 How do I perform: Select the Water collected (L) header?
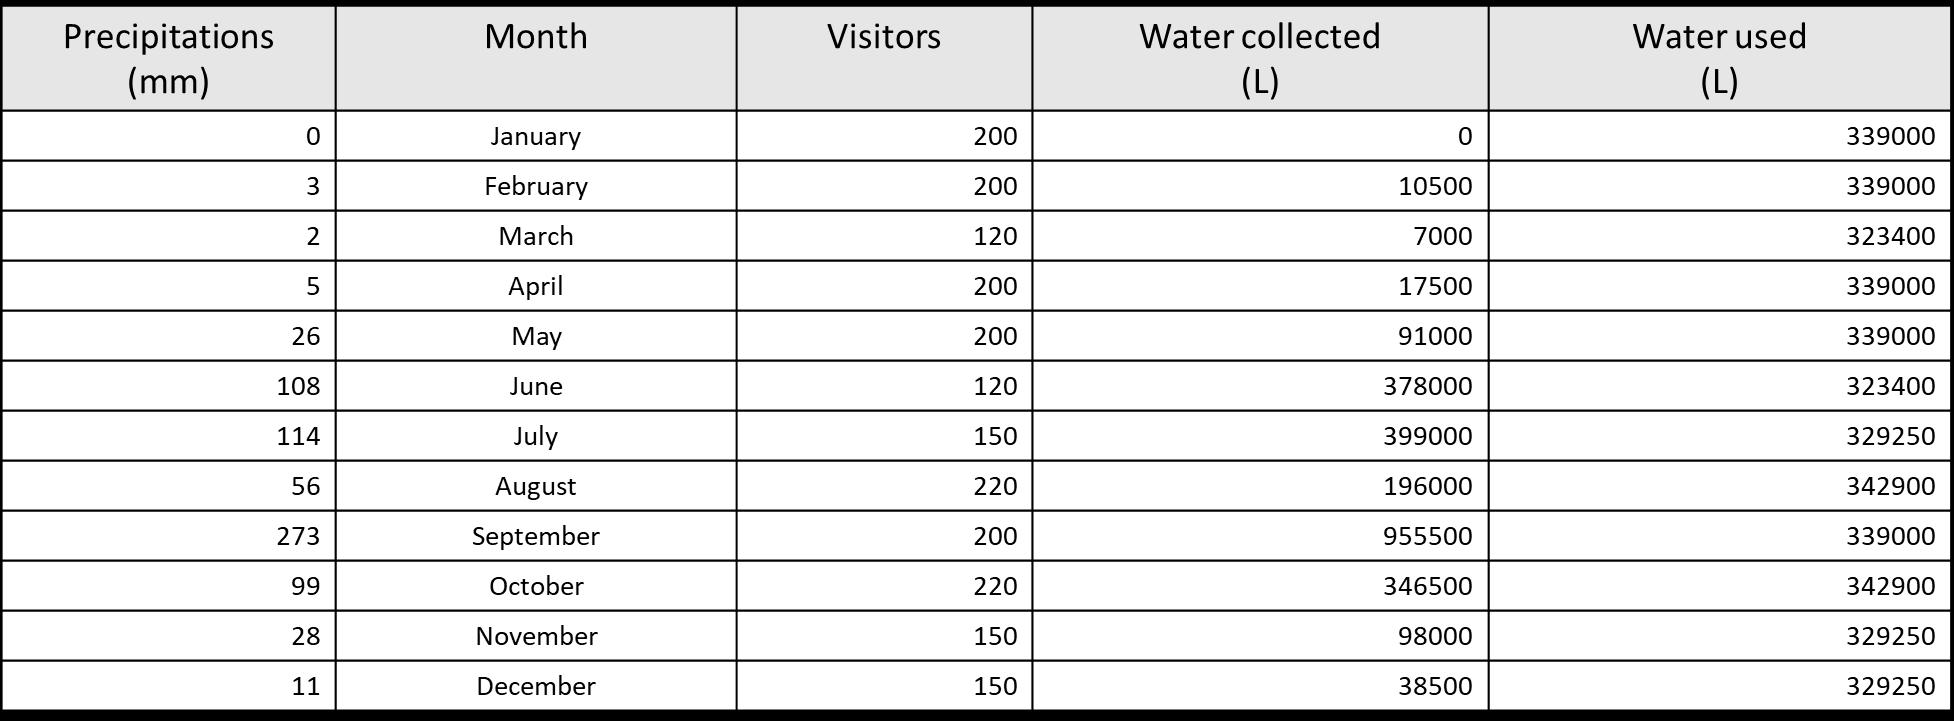click(x=1260, y=58)
